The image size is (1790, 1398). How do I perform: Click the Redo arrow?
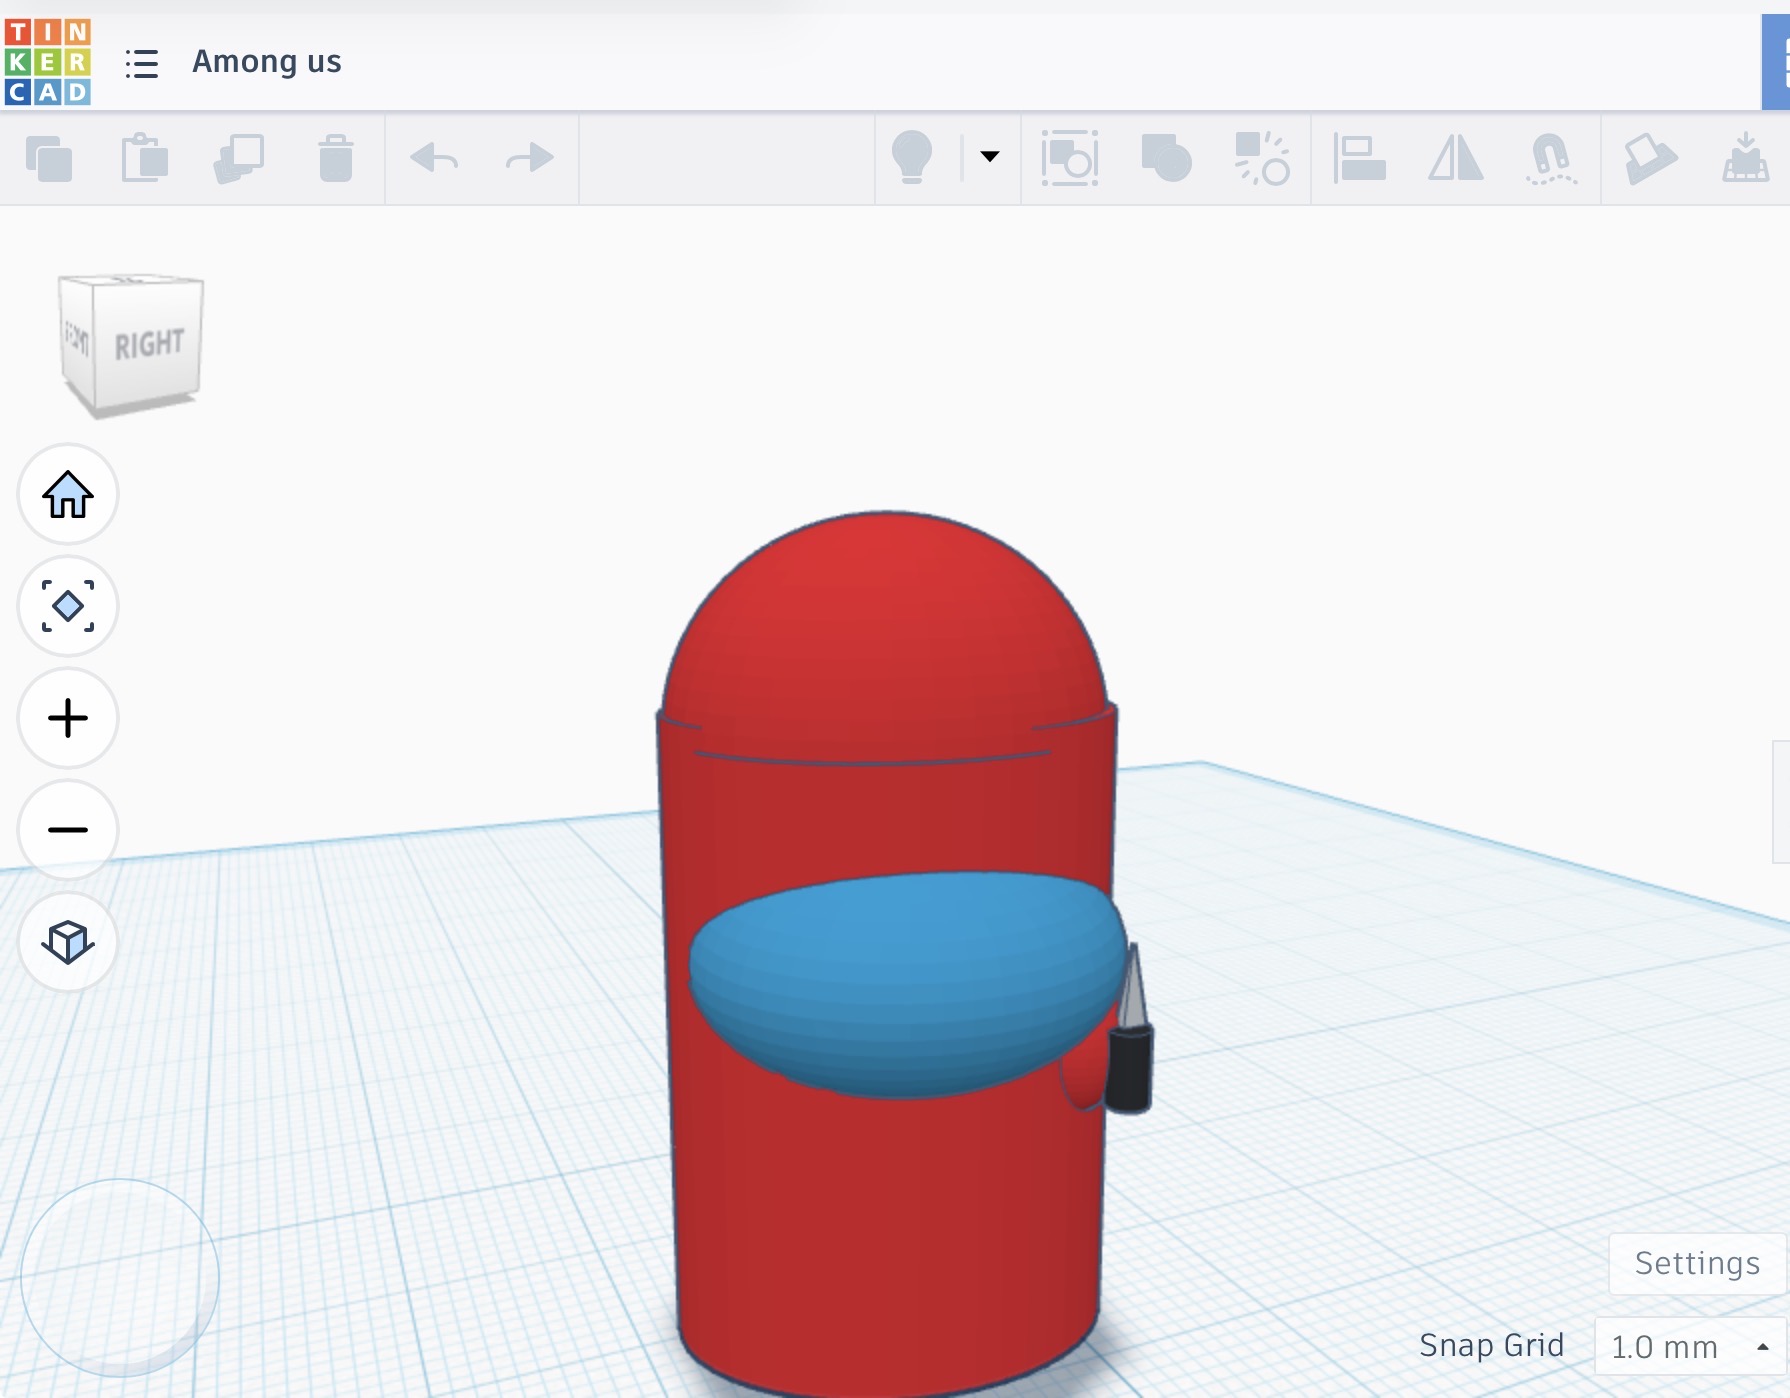[529, 157]
